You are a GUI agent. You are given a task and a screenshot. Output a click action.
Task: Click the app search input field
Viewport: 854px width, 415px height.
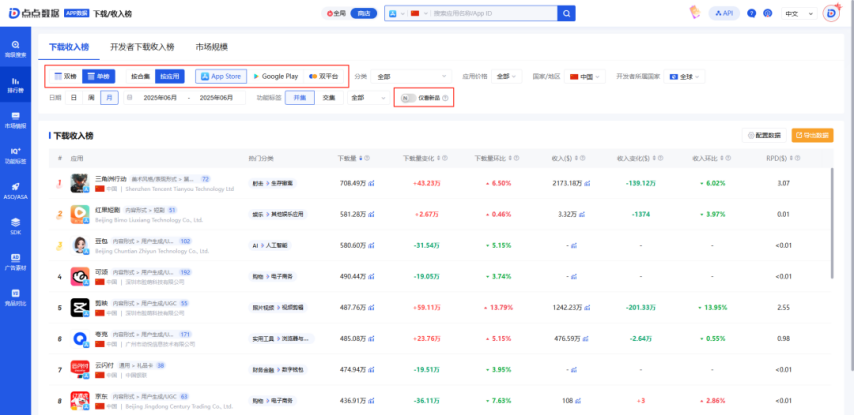coord(493,13)
